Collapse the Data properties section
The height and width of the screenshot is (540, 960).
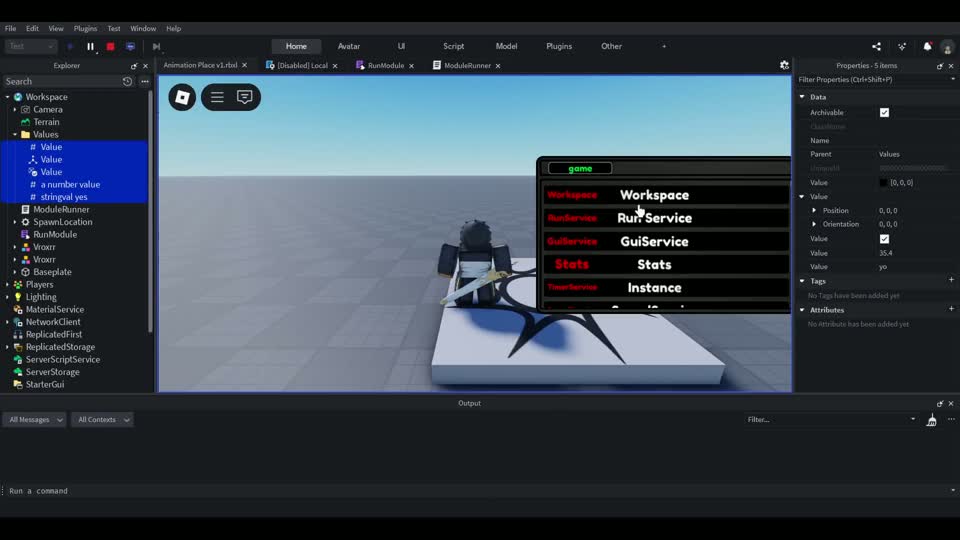[x=802, y=97]
